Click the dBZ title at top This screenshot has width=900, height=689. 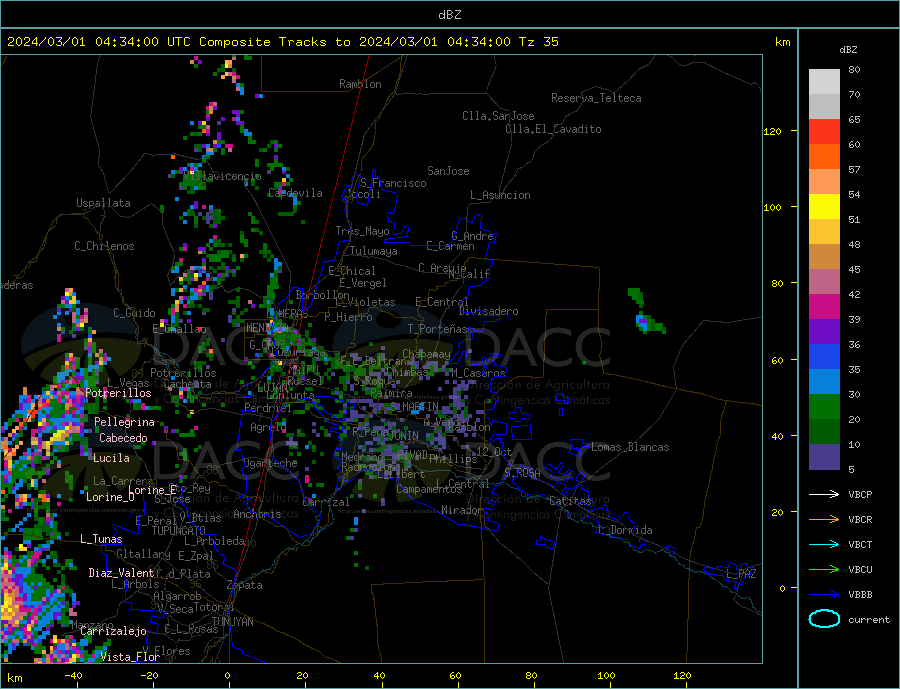(x=449, y=15)
